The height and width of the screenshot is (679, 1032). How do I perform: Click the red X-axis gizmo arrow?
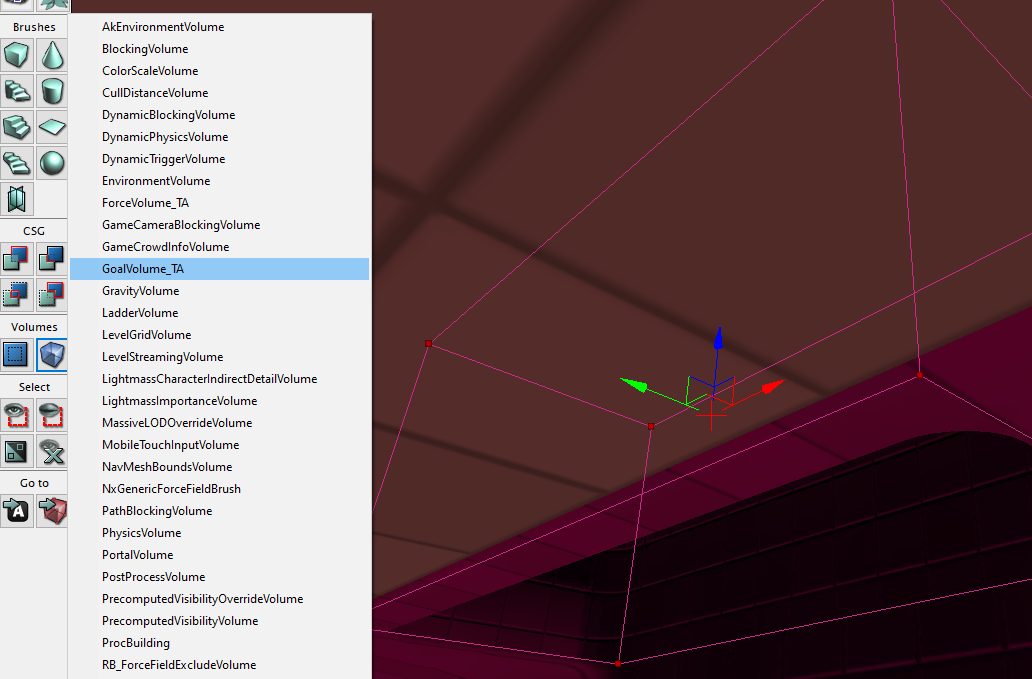771,386
